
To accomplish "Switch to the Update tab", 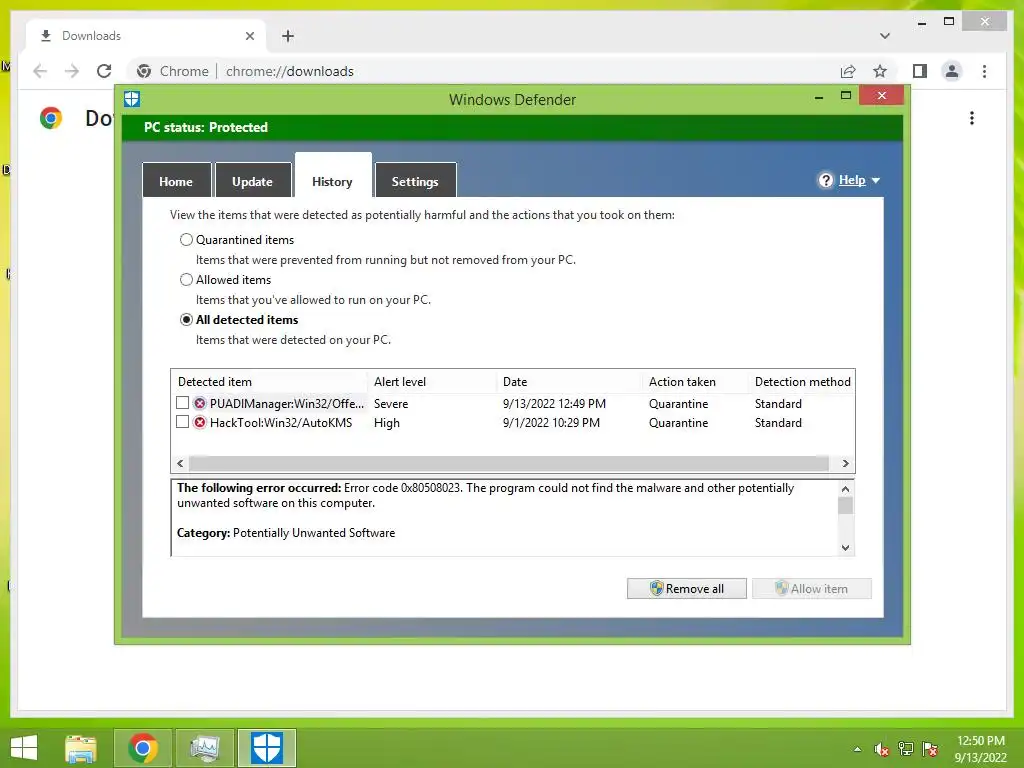I will (252, 181).
